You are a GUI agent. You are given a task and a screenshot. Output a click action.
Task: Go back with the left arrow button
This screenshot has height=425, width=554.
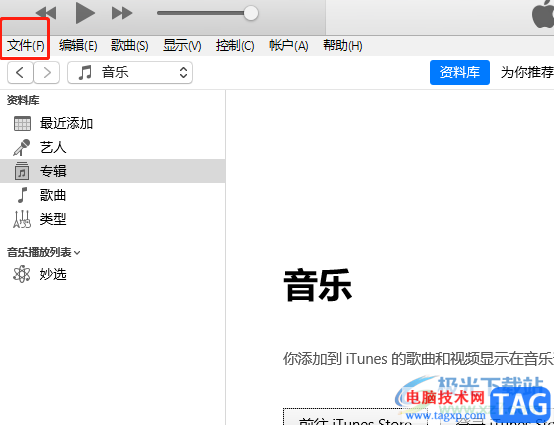(20, 72)
